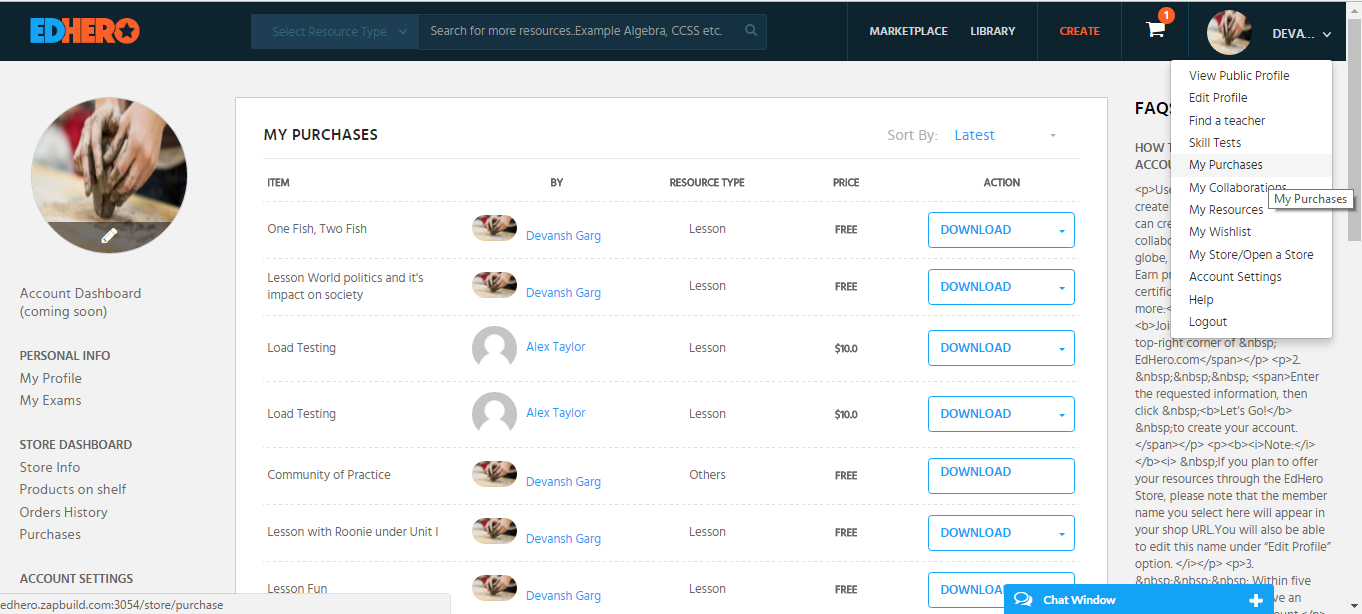
Task: Expand download arrow for Lesson with Roonie
Action: (1061, 533)
